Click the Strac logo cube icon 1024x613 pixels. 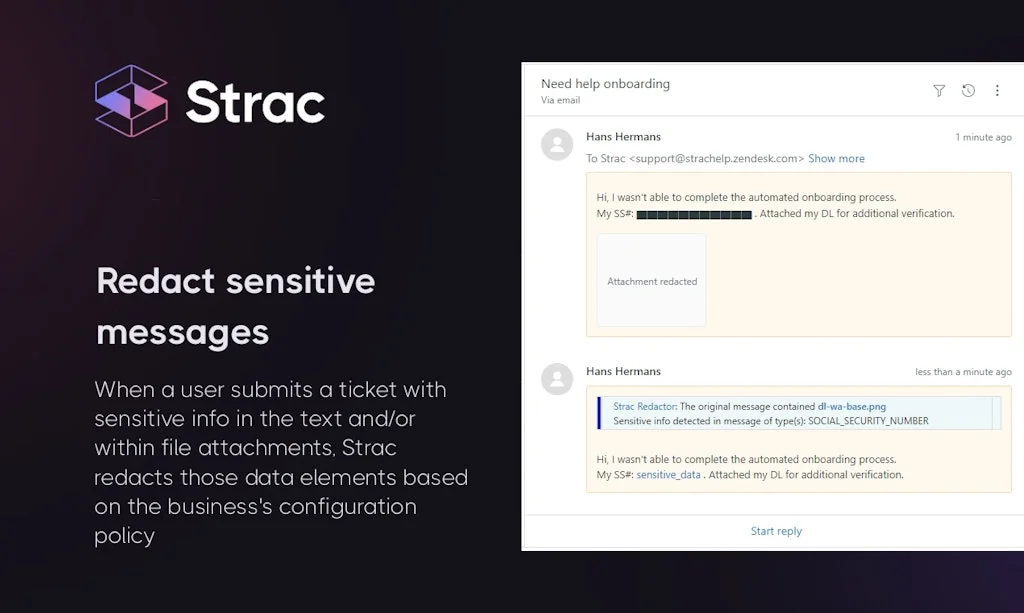tap(133, 100)
